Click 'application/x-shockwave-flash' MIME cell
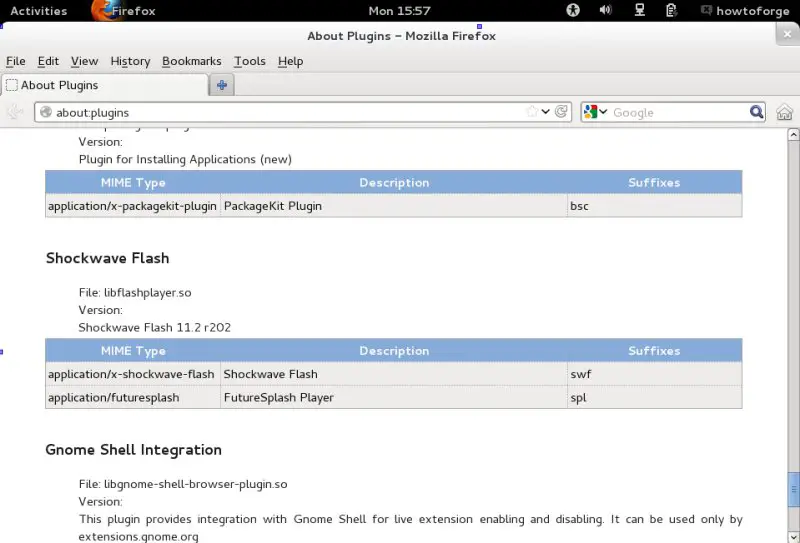This screenshot has width=800, height=543. pyautogui.click(x=131, y=374)
